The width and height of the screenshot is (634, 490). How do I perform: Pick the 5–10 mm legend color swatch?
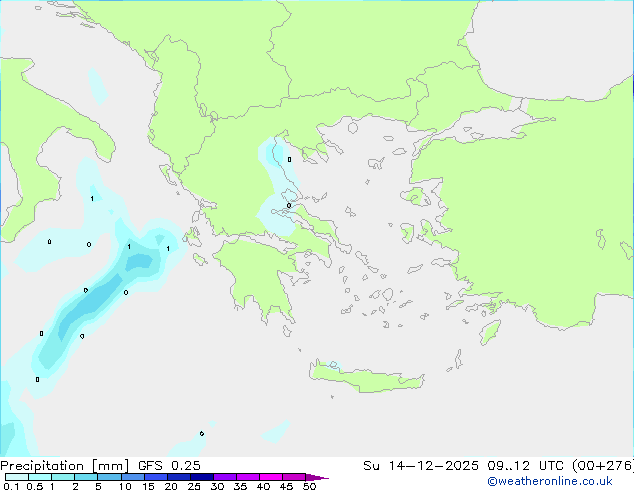click(x=109, y=477)
